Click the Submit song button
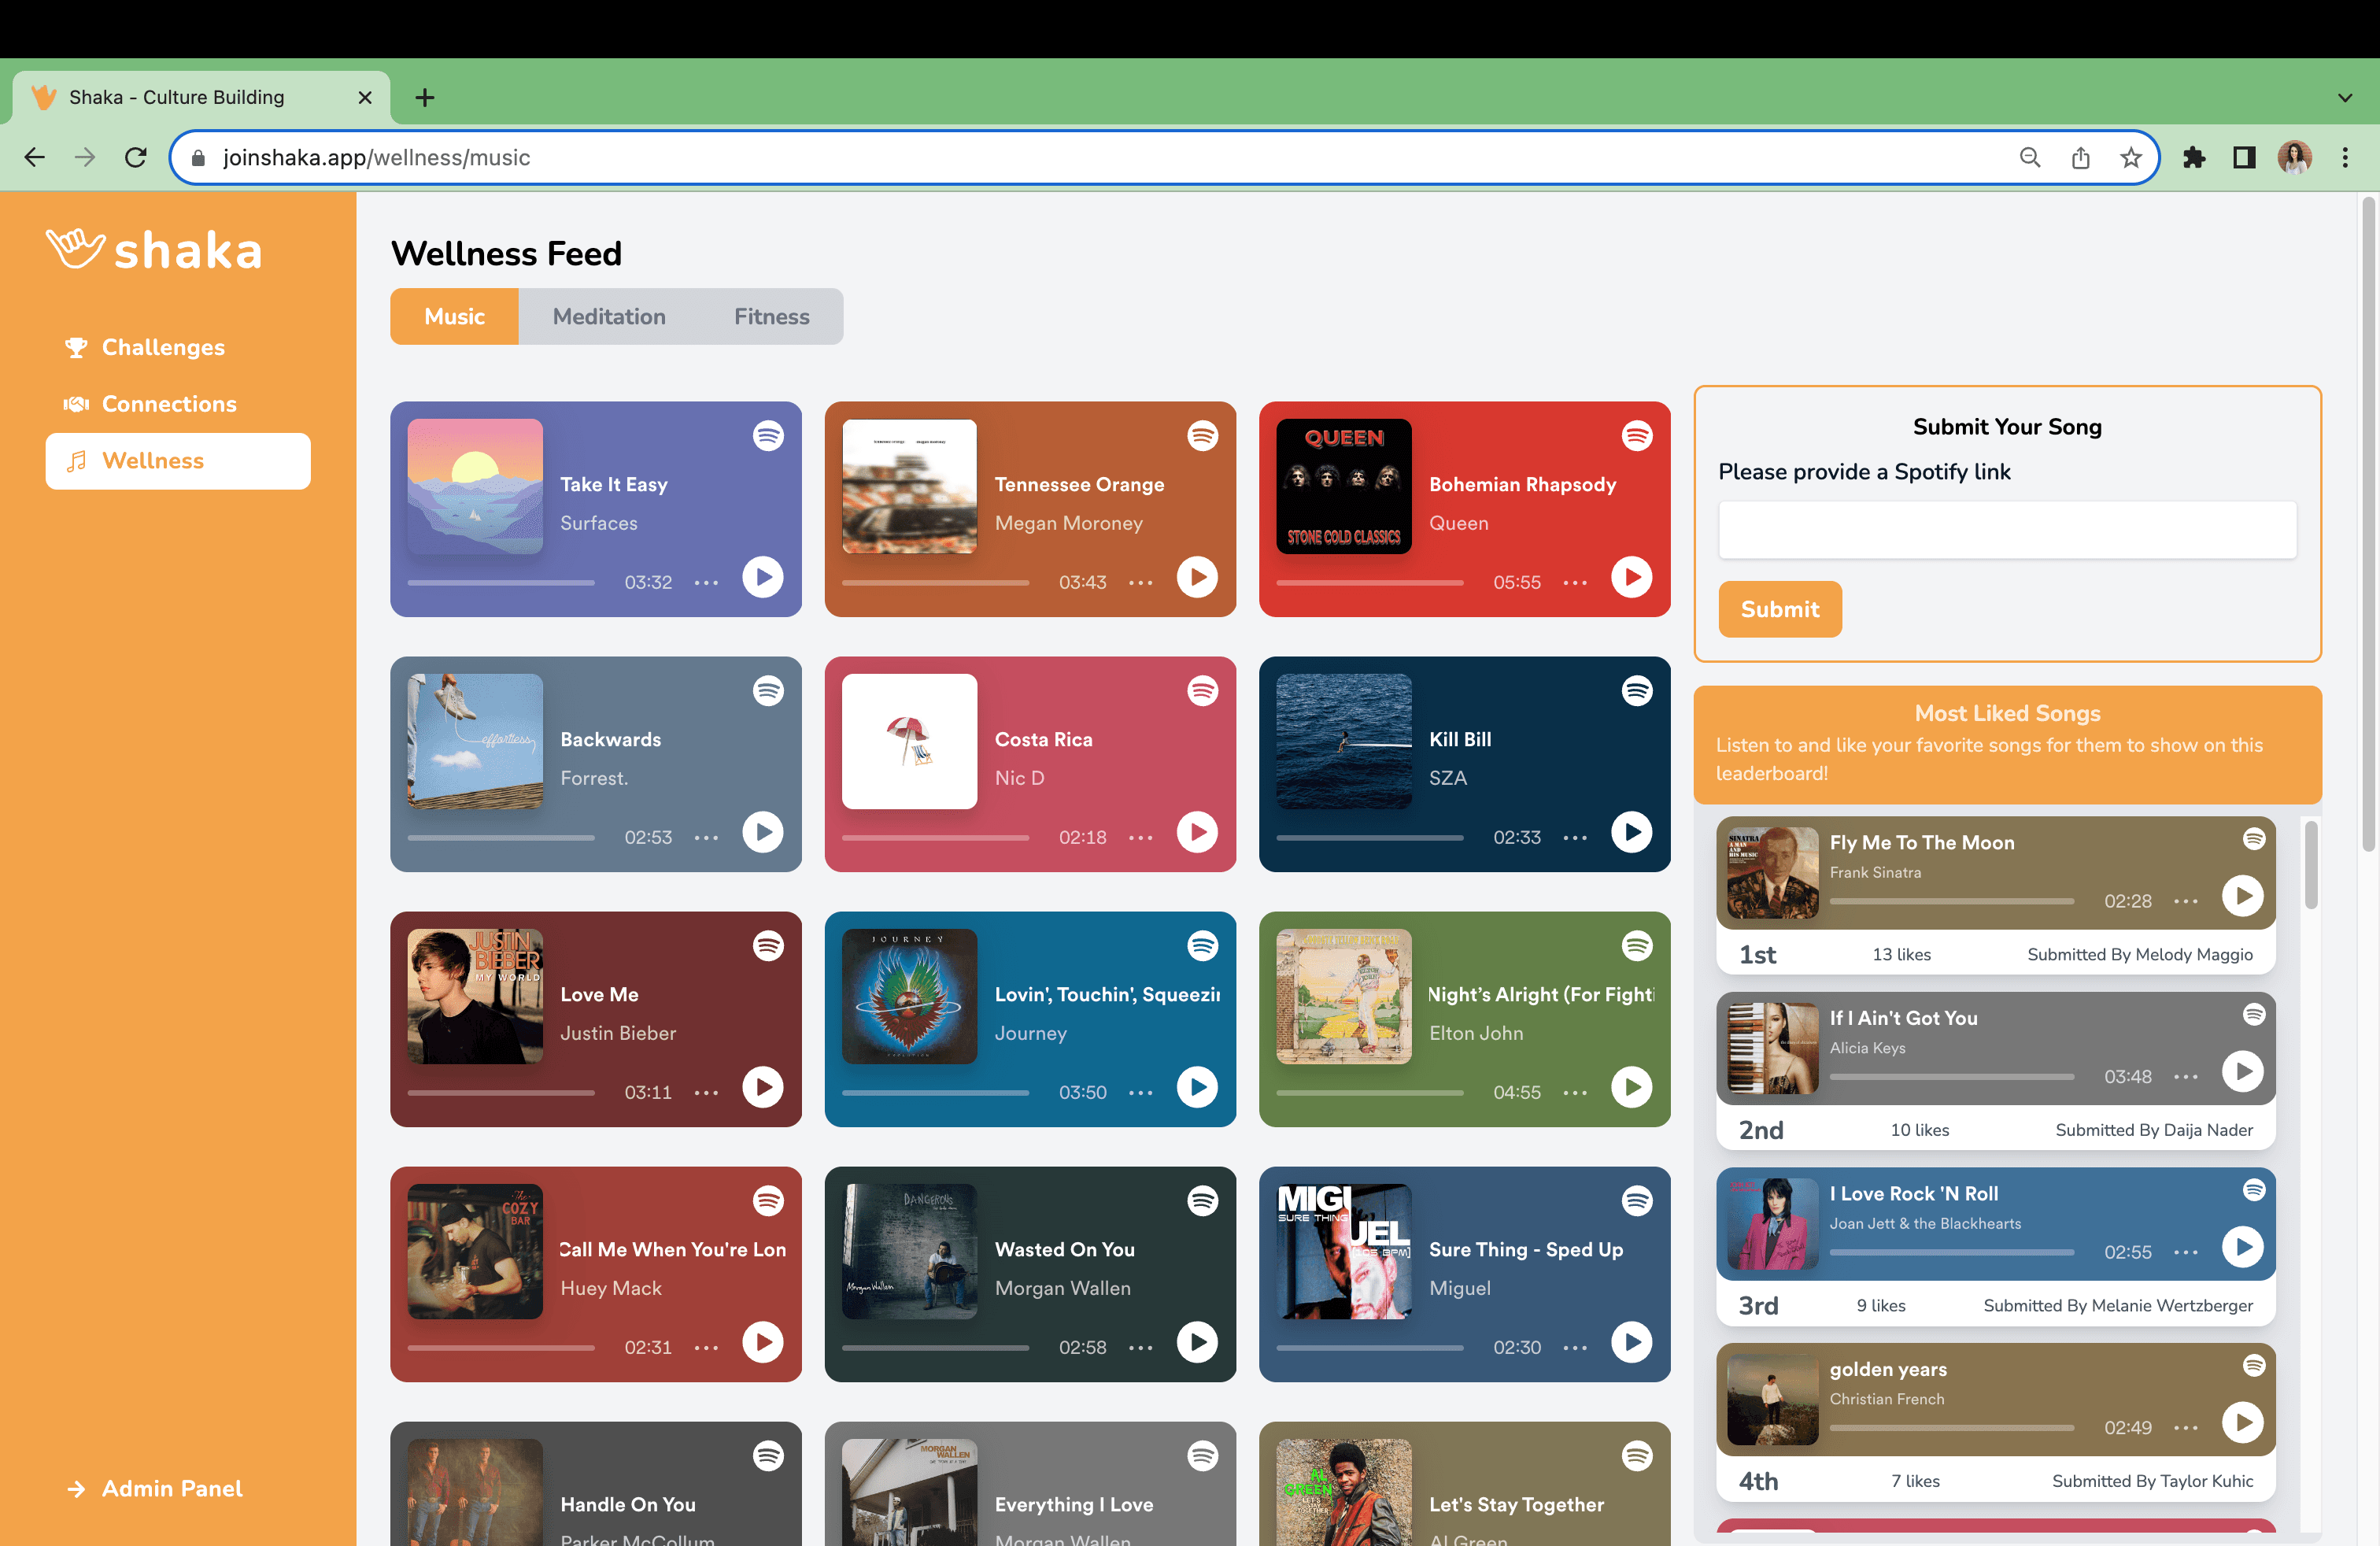 tap(1779, 609)
